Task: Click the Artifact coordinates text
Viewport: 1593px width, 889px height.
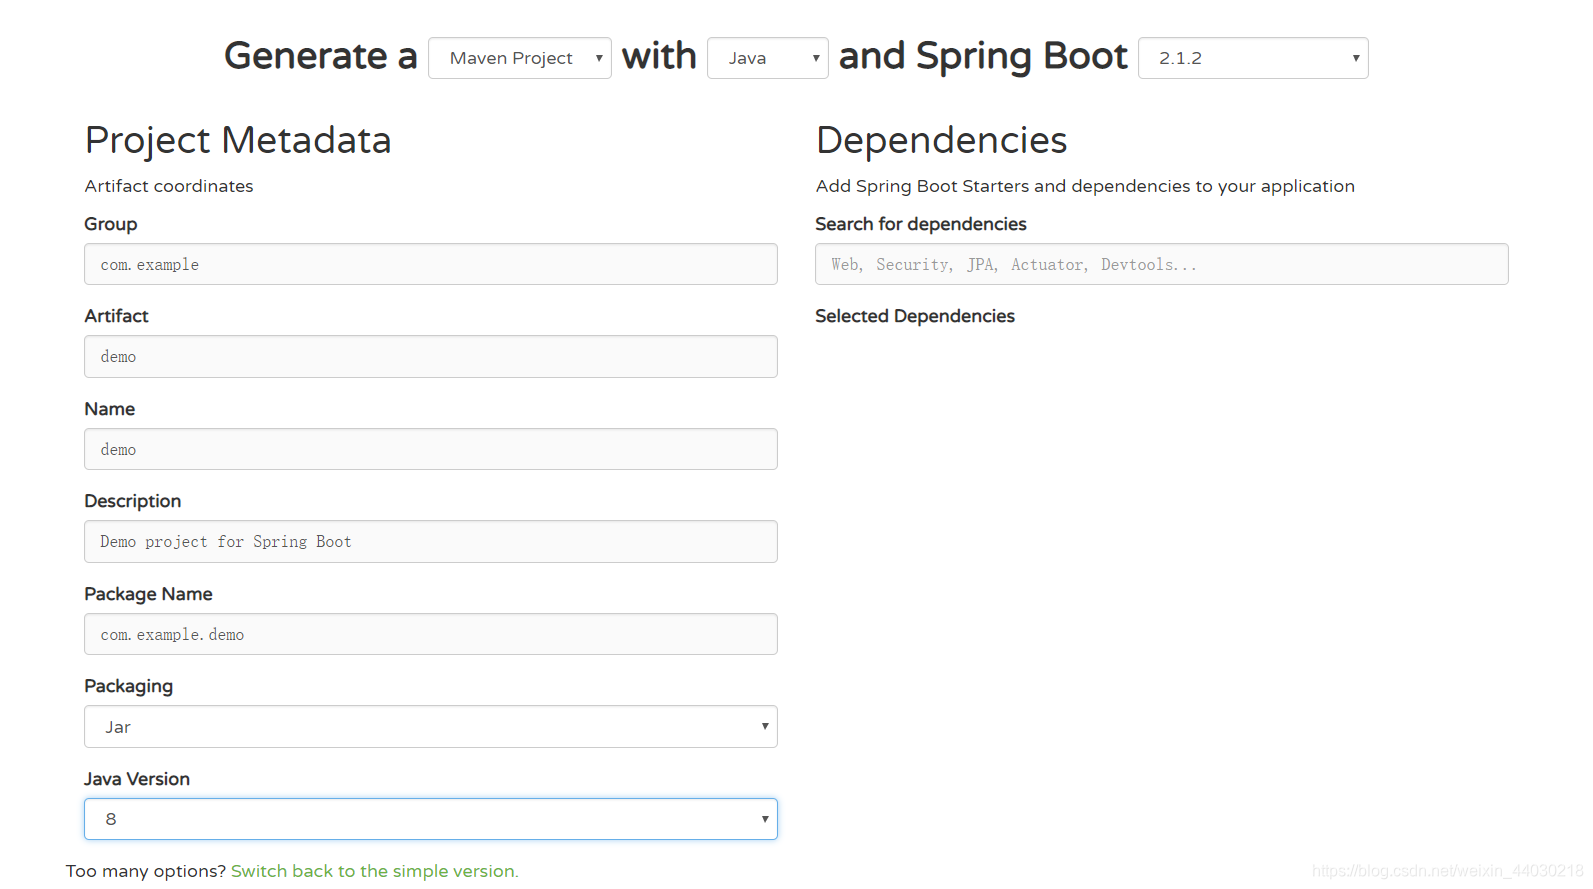Action: [169, 186]
